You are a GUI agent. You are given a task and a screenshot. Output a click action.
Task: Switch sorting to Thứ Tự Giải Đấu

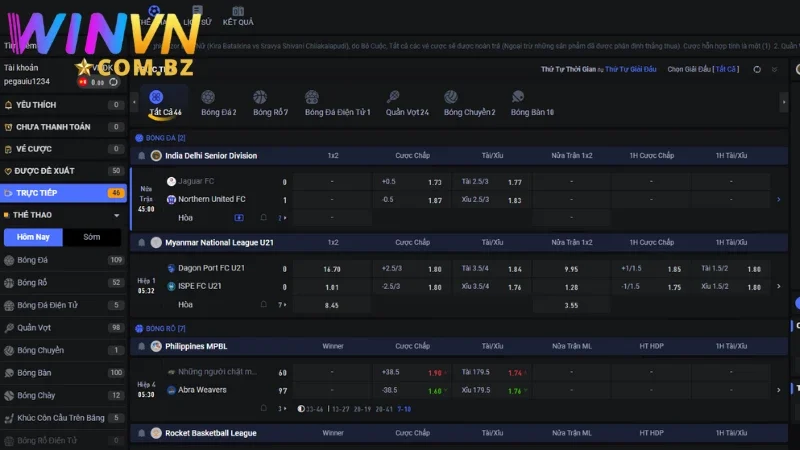[x=628, y=69]
